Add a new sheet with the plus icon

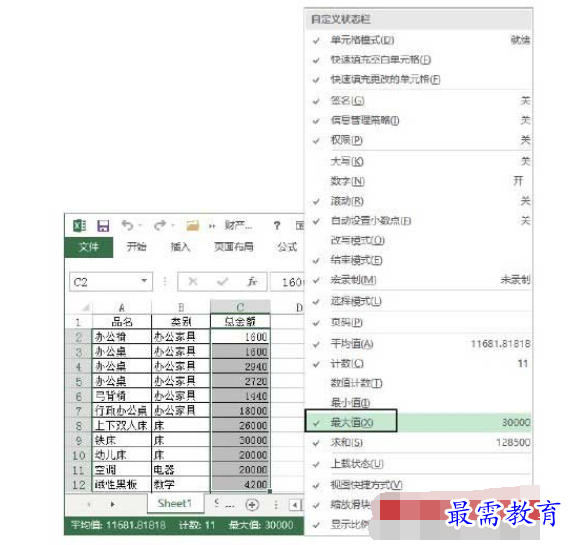pyautogui.click(x=252, y=504)
